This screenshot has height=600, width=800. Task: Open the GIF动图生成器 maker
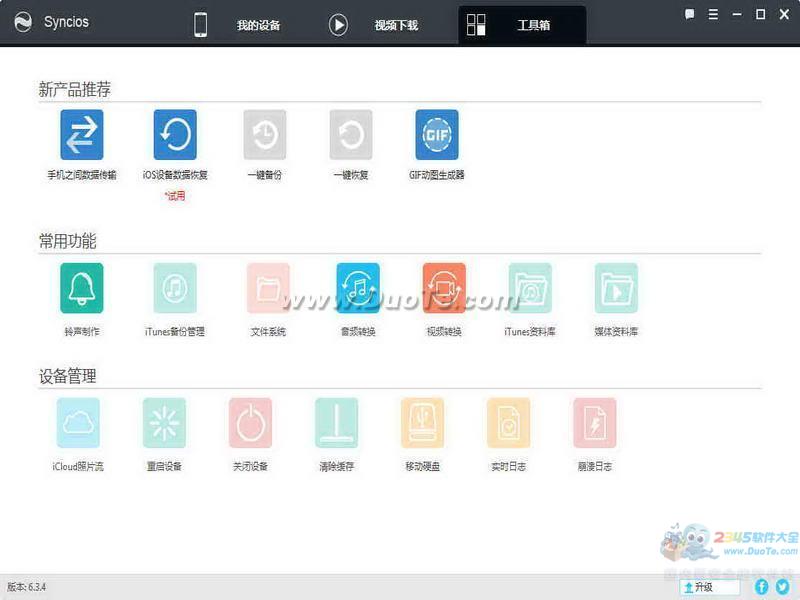coord(437,135)
